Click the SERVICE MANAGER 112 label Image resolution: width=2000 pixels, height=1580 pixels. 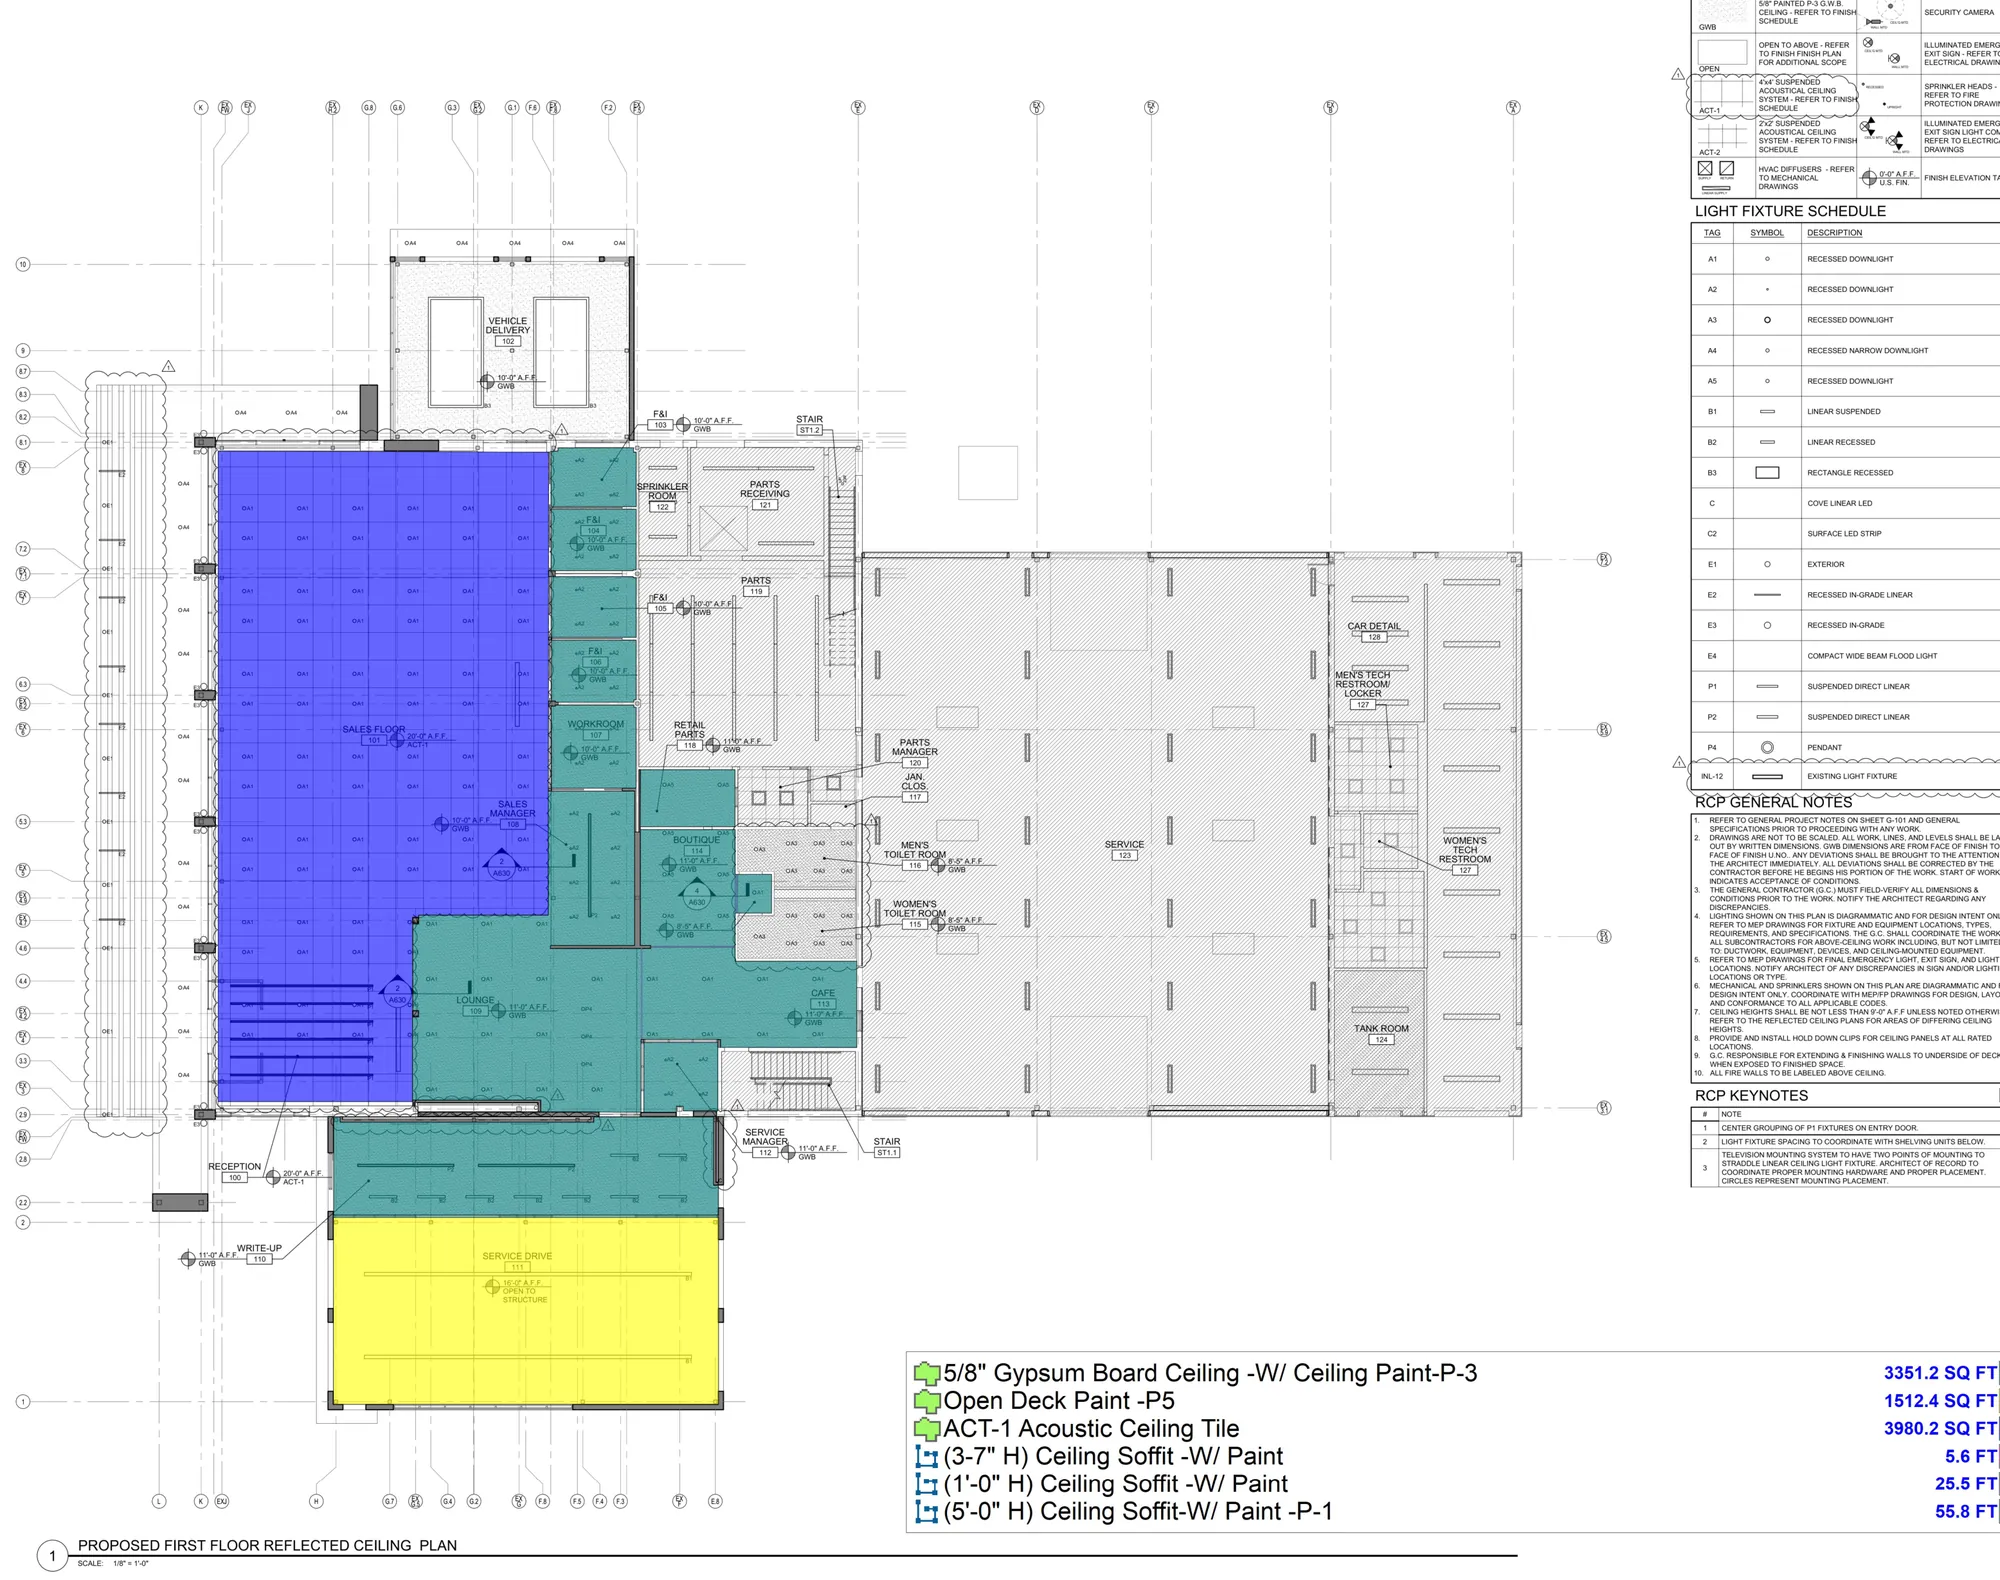click(765, 1142)
